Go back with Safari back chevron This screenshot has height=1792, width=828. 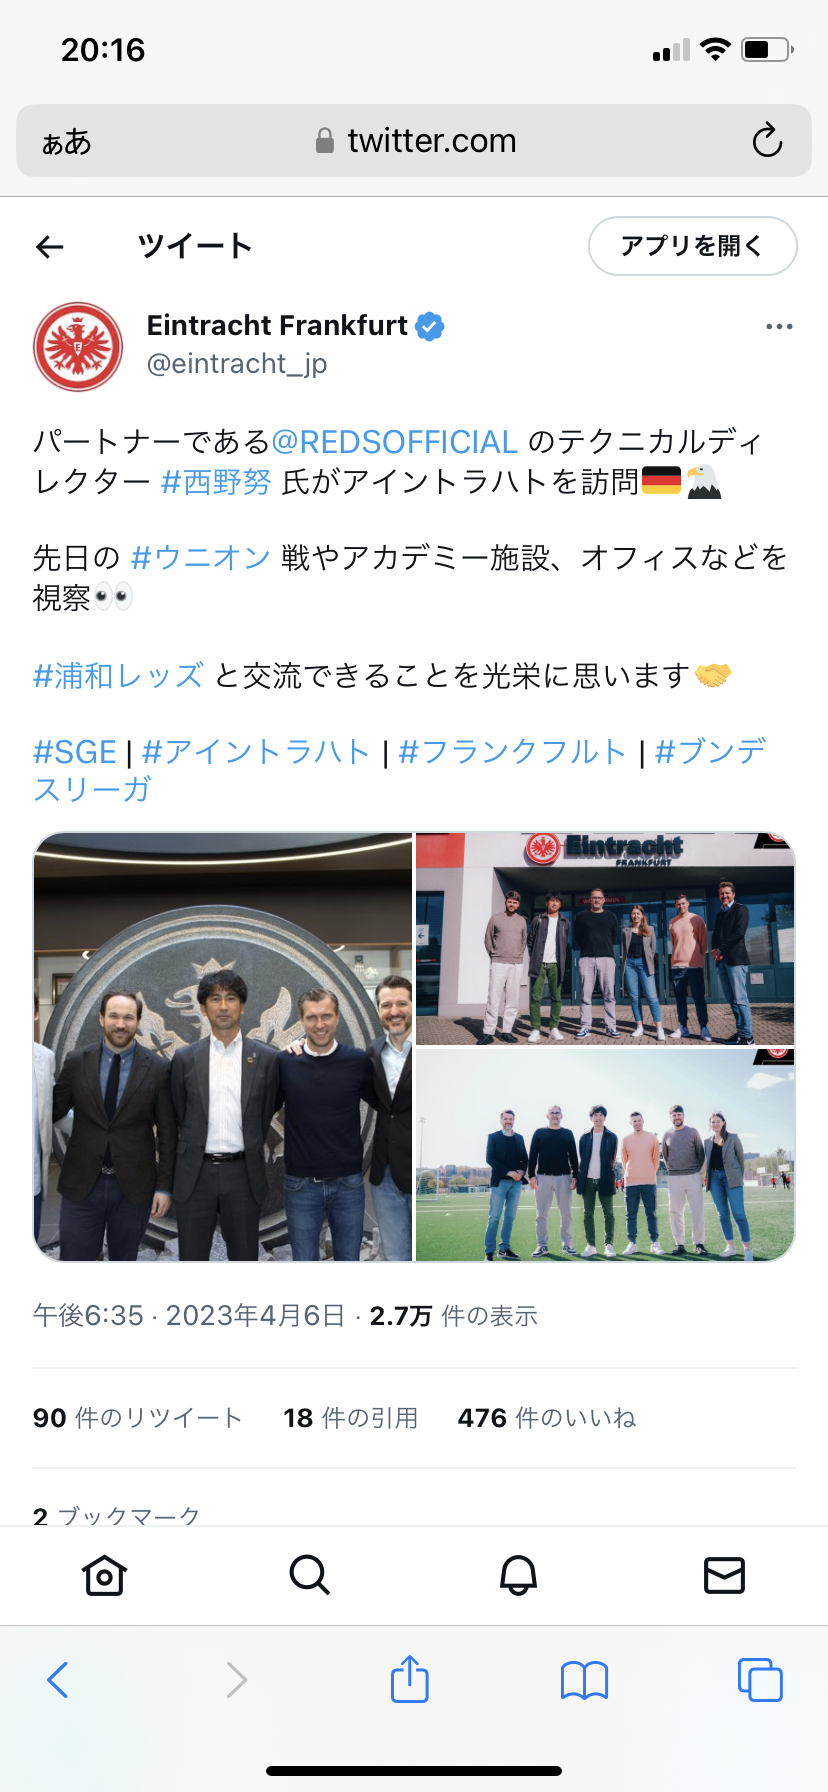click(58, 1680)
